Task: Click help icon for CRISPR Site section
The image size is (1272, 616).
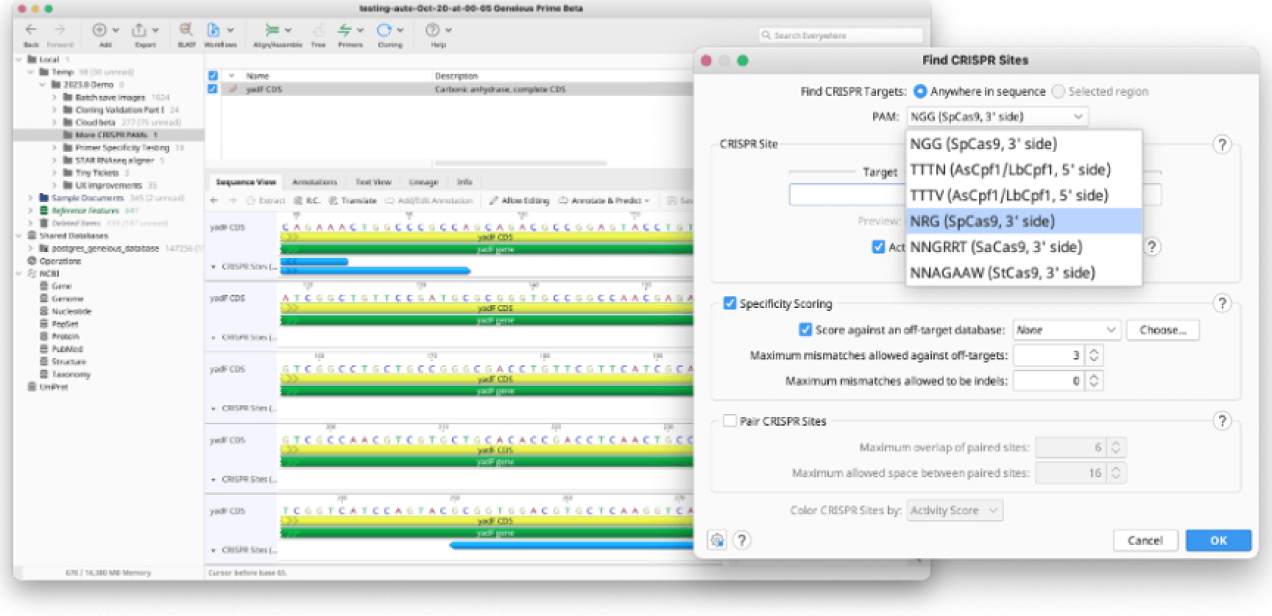Action: tap(1221, 144)
